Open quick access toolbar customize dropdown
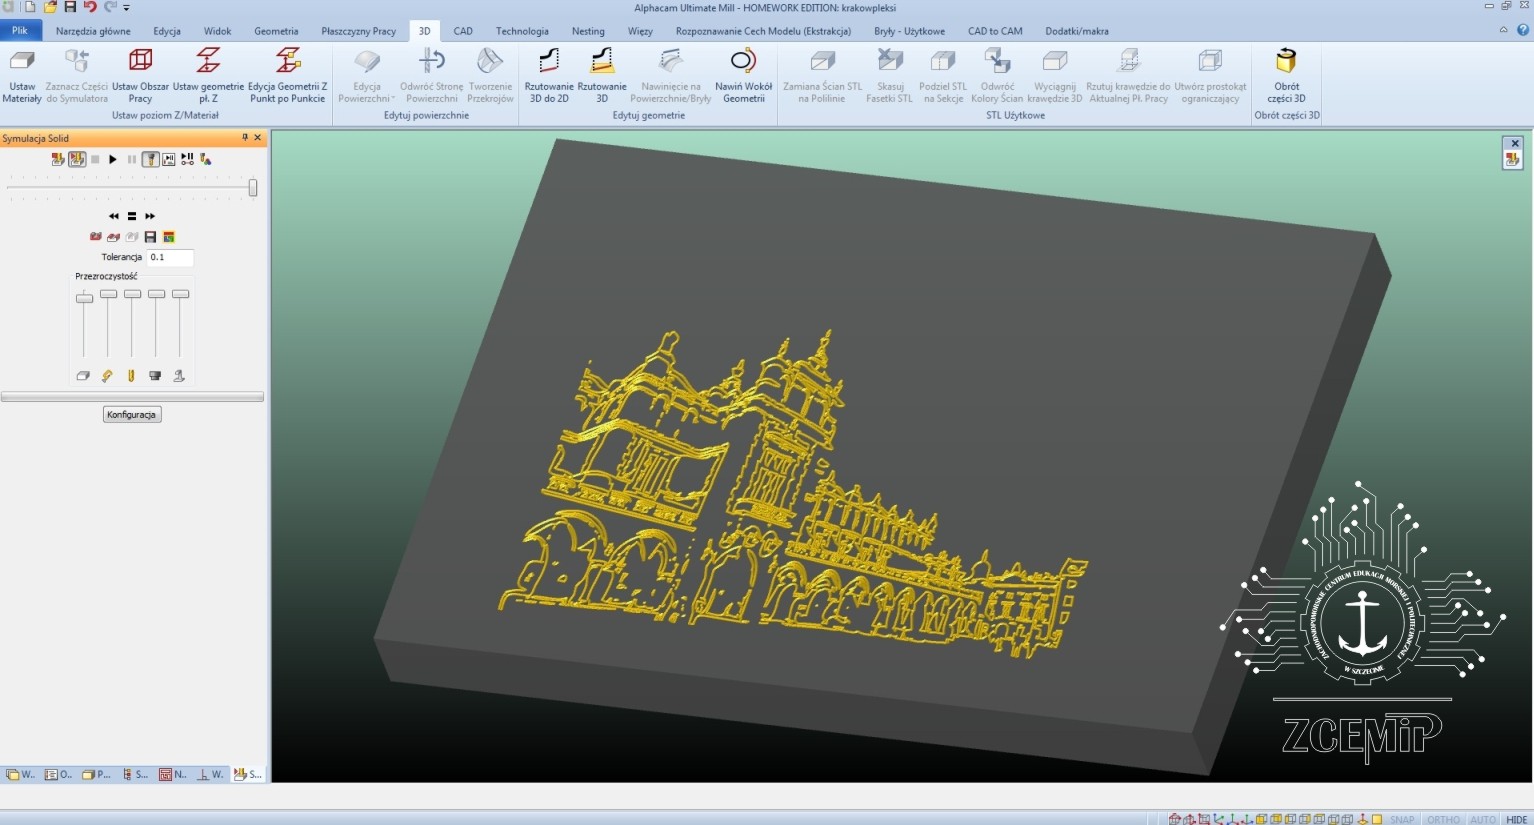 point(127,7)
